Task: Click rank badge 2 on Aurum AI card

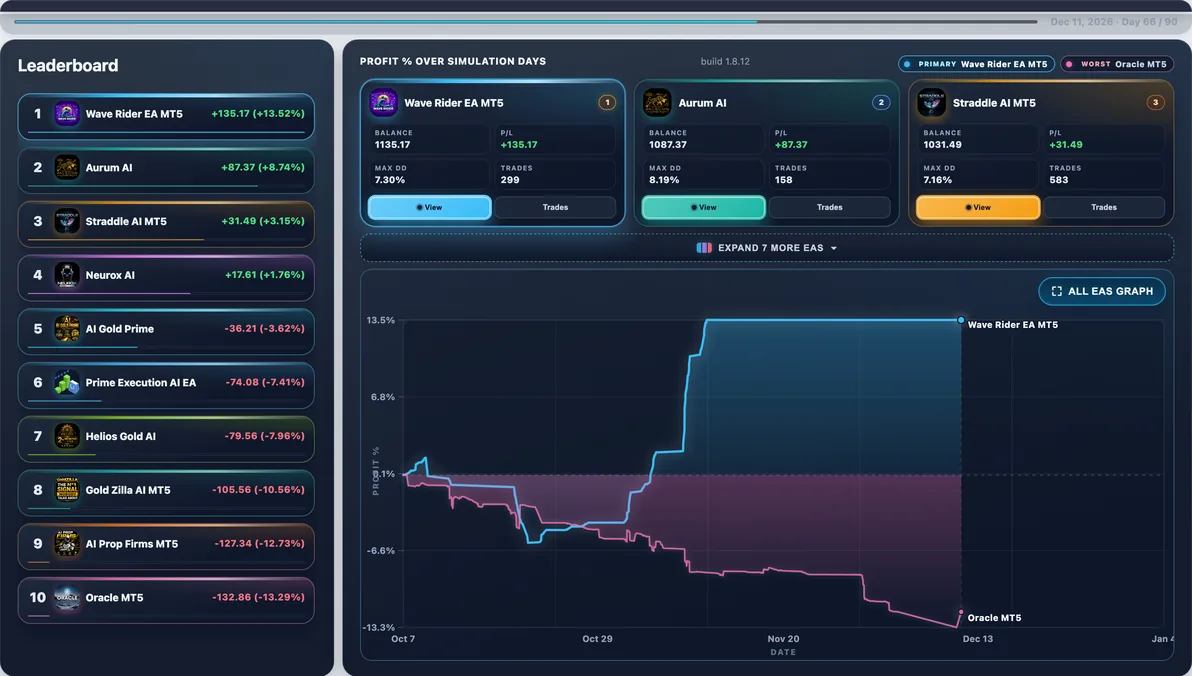Action: pyautogui.click(x=881, y=103)
